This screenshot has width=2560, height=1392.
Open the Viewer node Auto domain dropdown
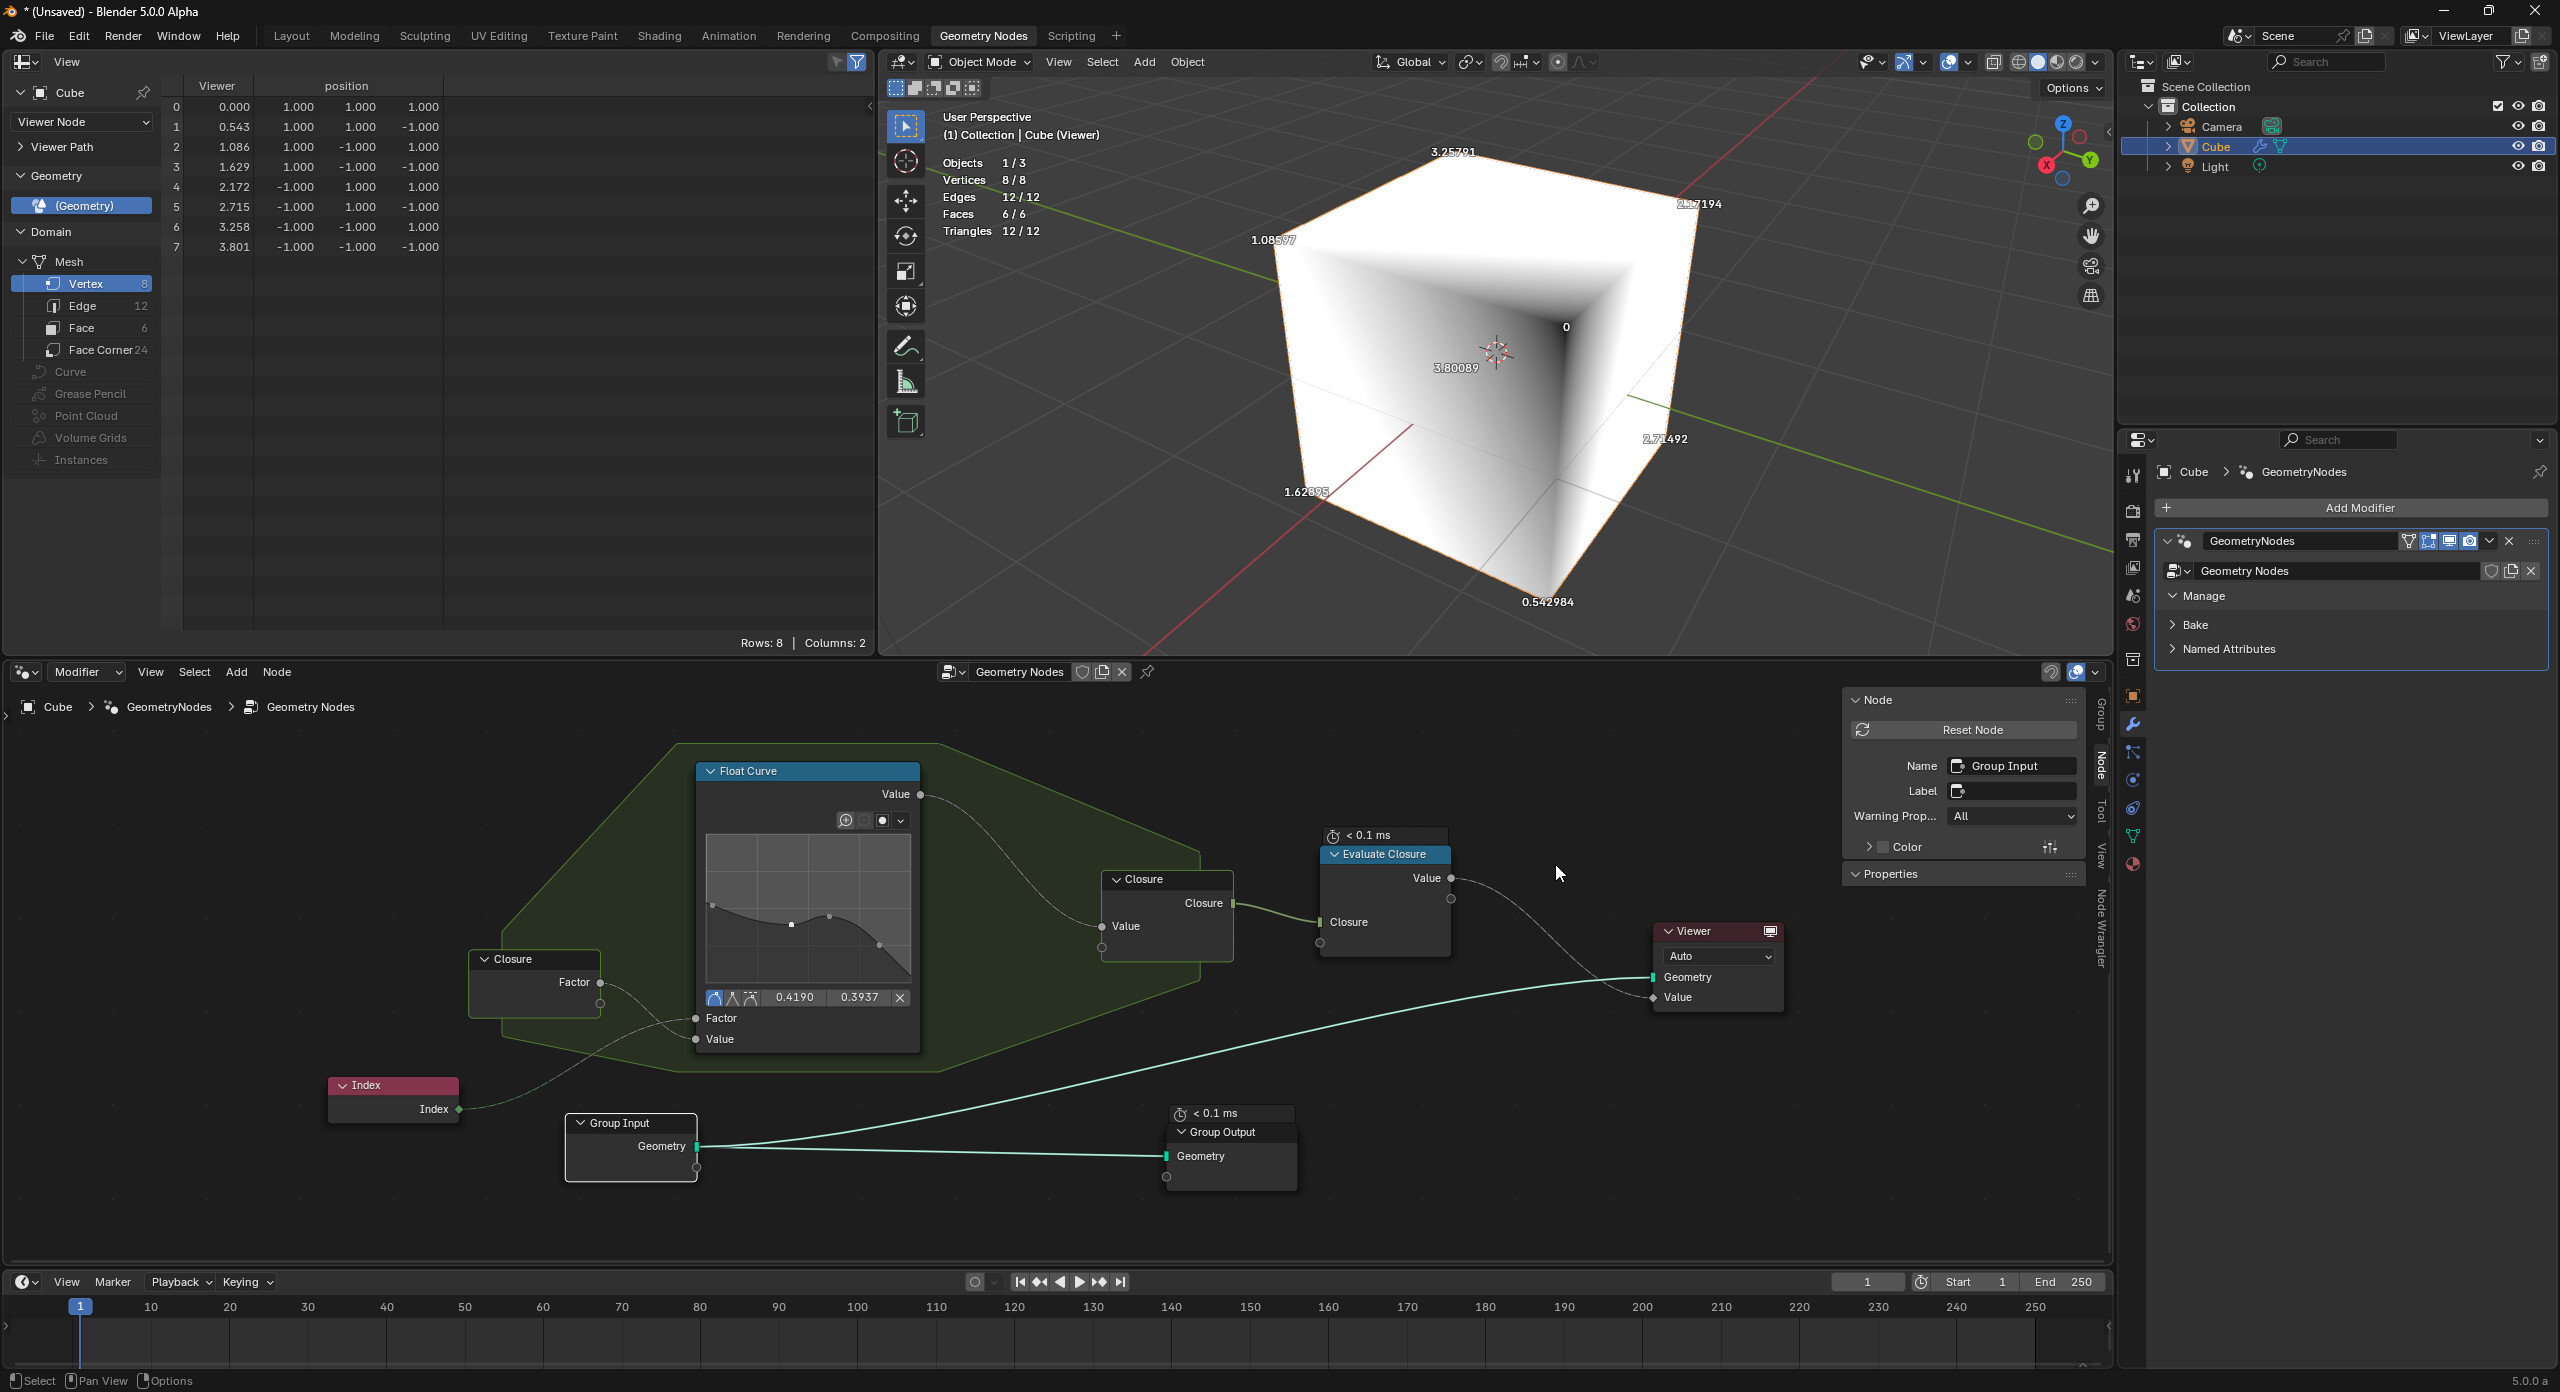(1719, 957)
